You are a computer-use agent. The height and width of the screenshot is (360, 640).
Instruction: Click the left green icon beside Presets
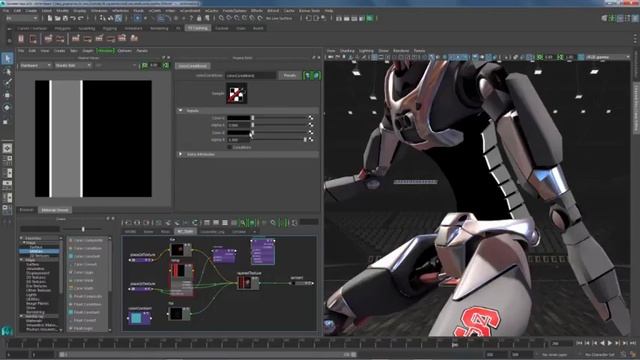pyautogui.click(x=307, y=75)
